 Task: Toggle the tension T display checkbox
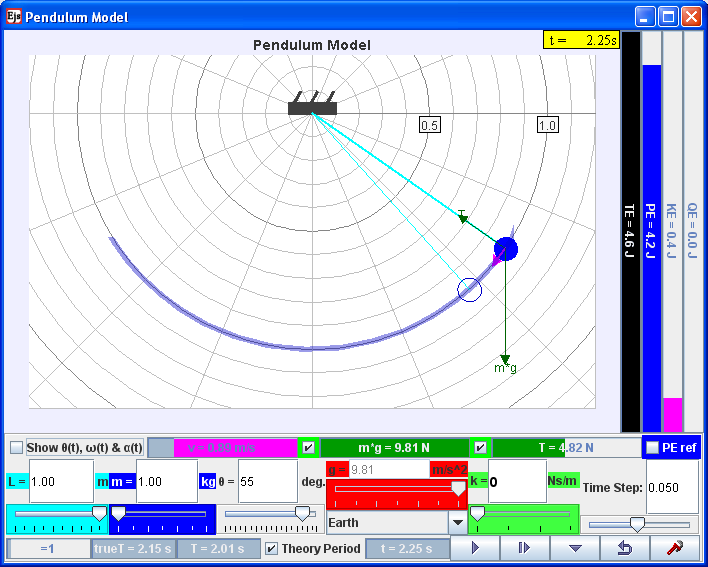[x=481, y=448]
